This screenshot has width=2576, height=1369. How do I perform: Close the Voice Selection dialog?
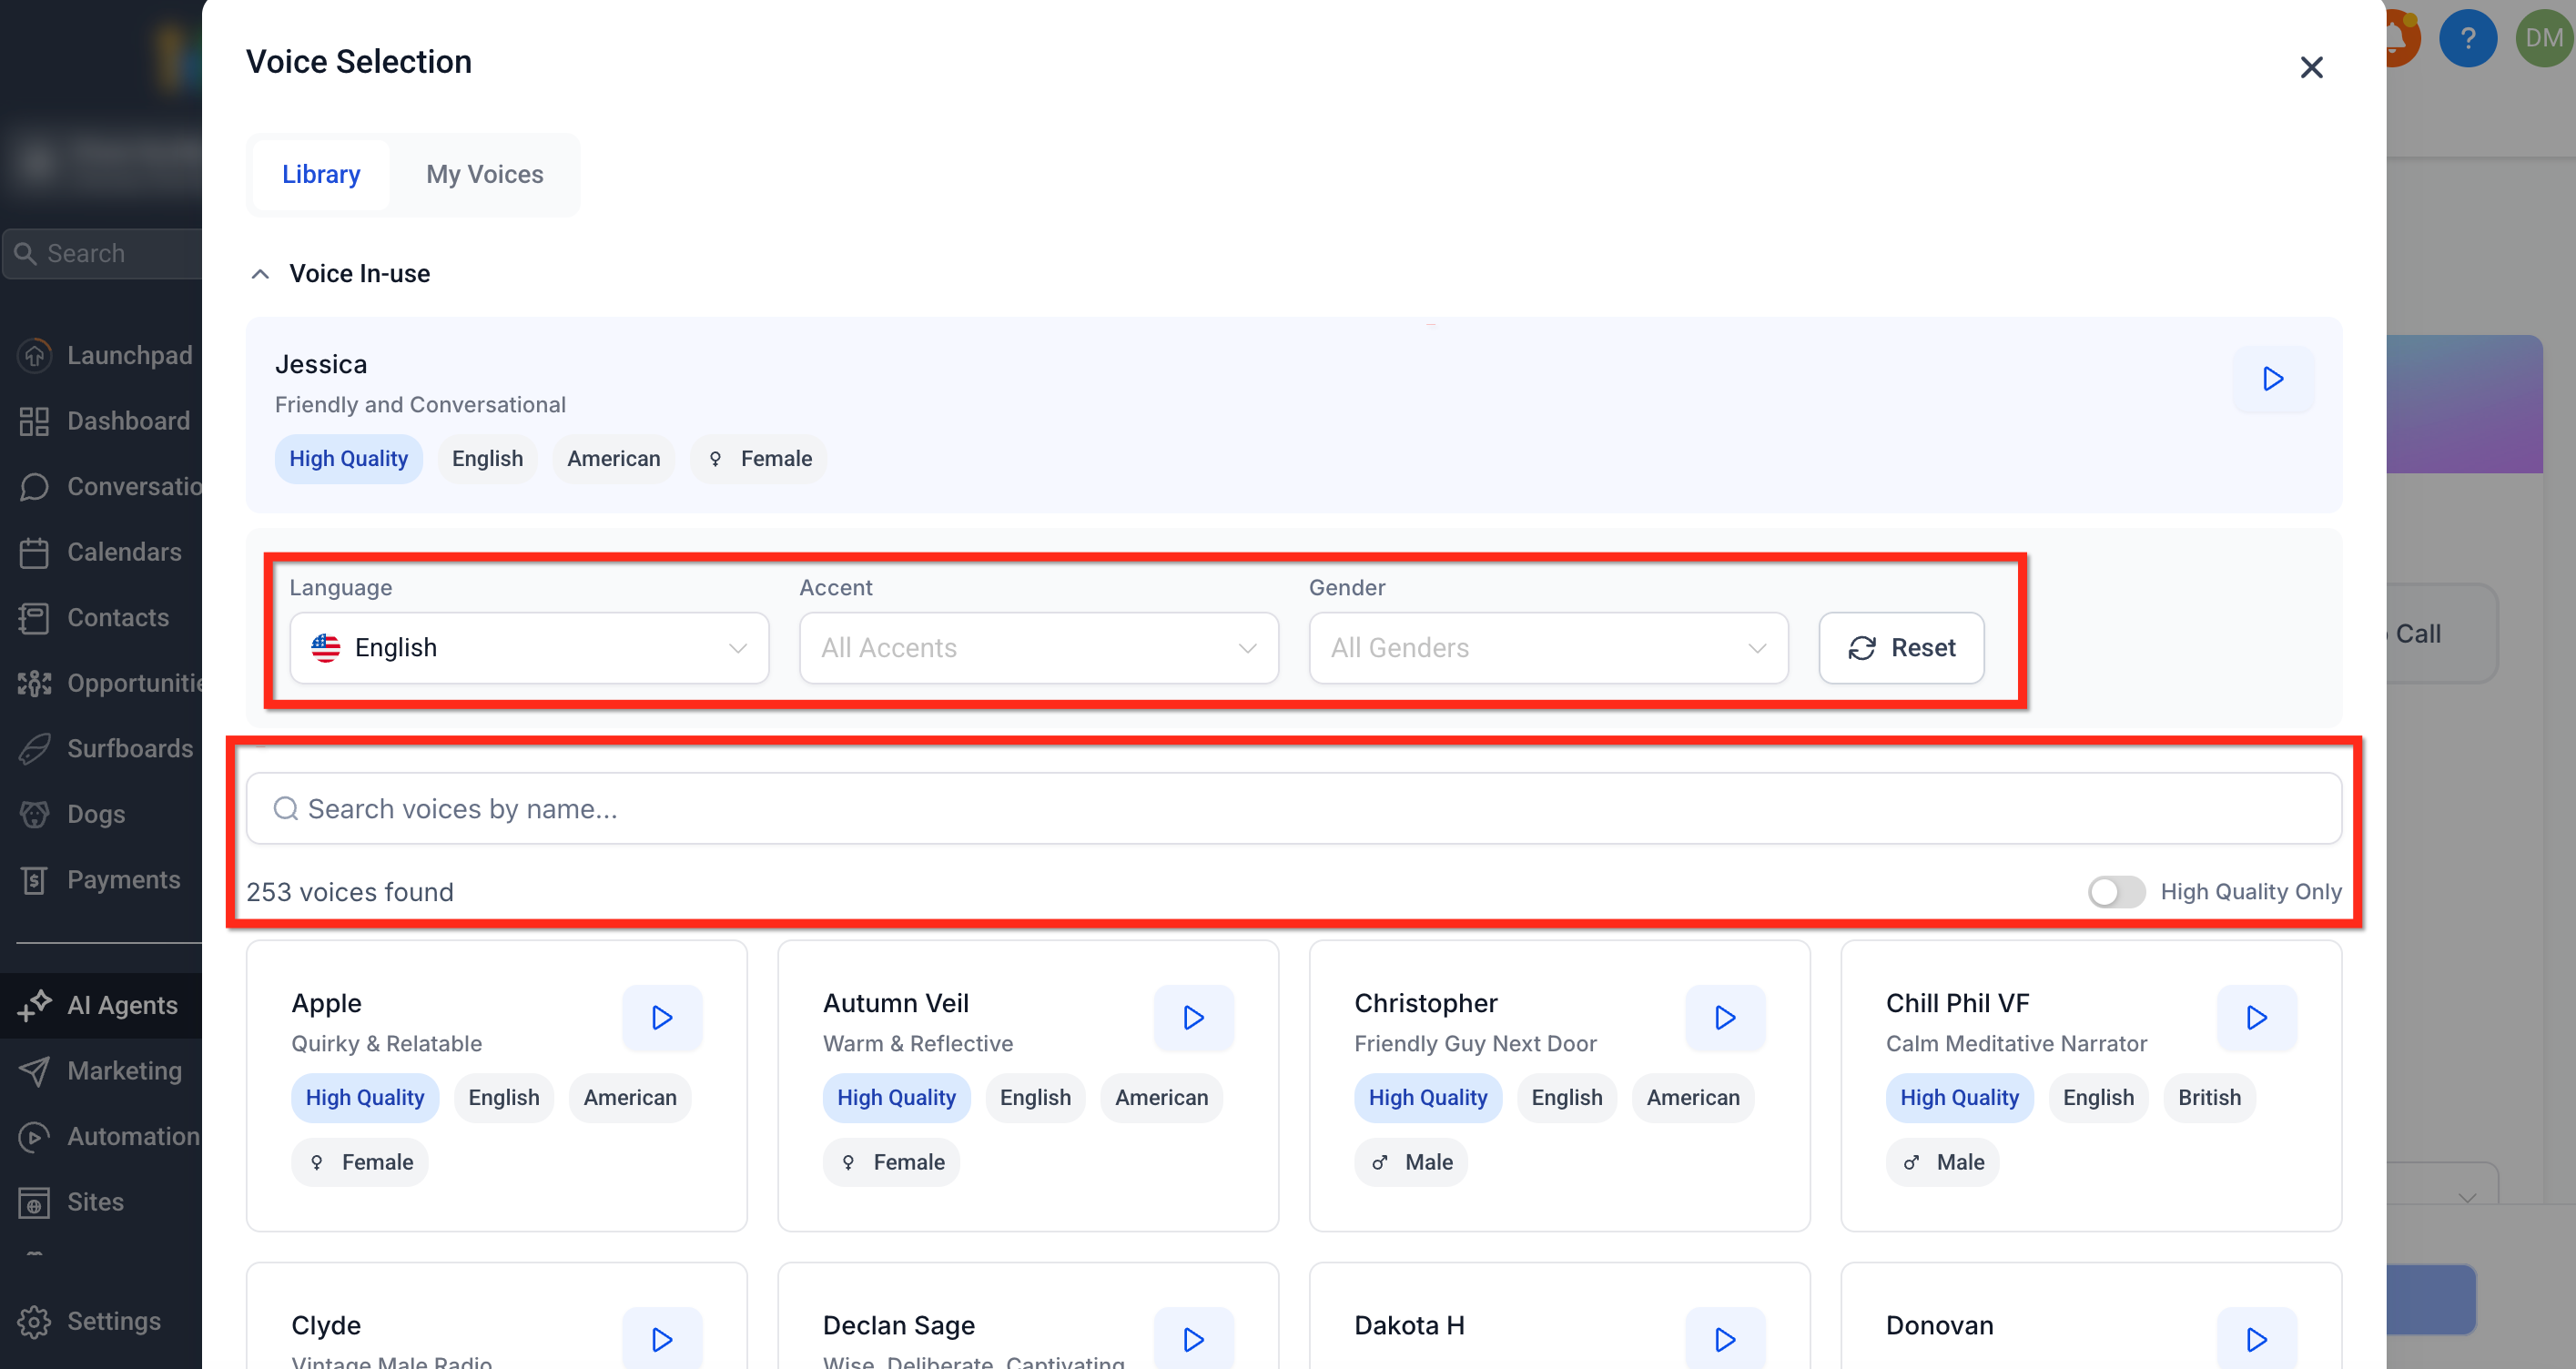click(x=2310, y=67)
